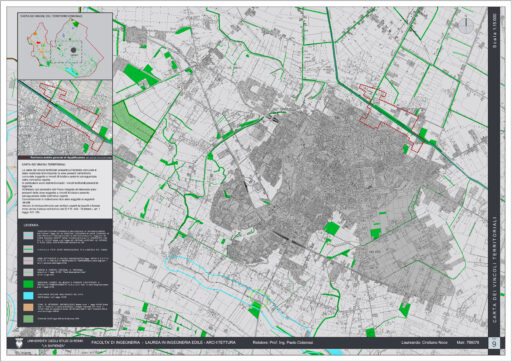This screenshot has height=362, width=512.
Task: Open the red-outlined detail inset map
Action: pyautogui.click(x=65, y=118)
